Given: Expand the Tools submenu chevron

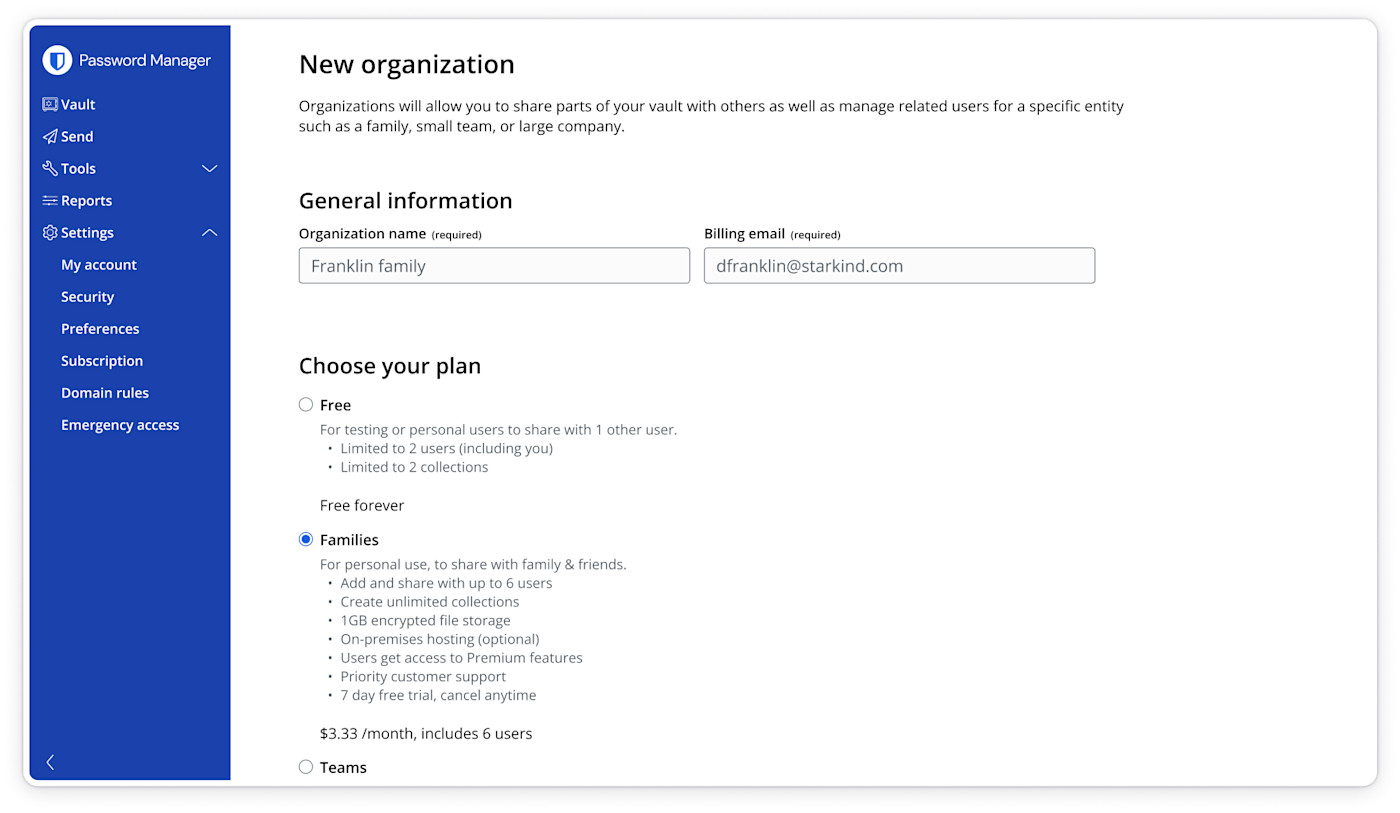Looking at the screenshot, I should pyautogui.click(x=209, y=168).
